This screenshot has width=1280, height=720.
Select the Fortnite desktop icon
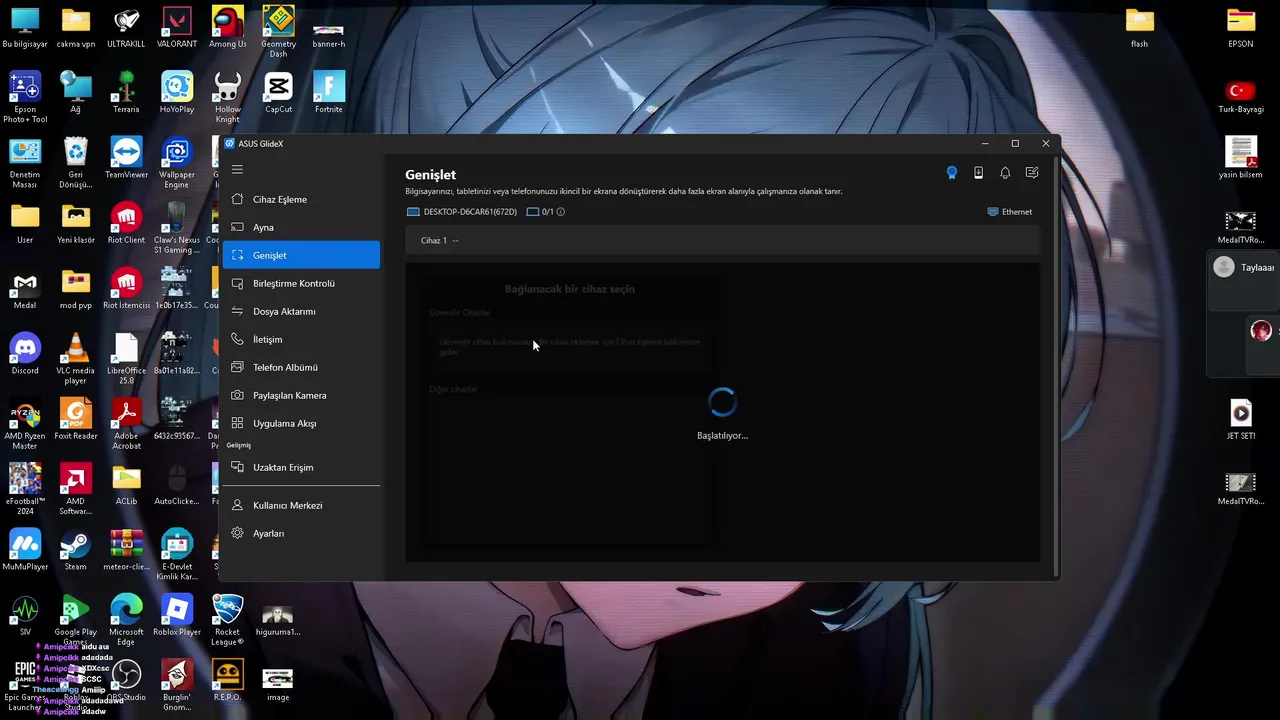pyautogui.click(x=329, y=93)
